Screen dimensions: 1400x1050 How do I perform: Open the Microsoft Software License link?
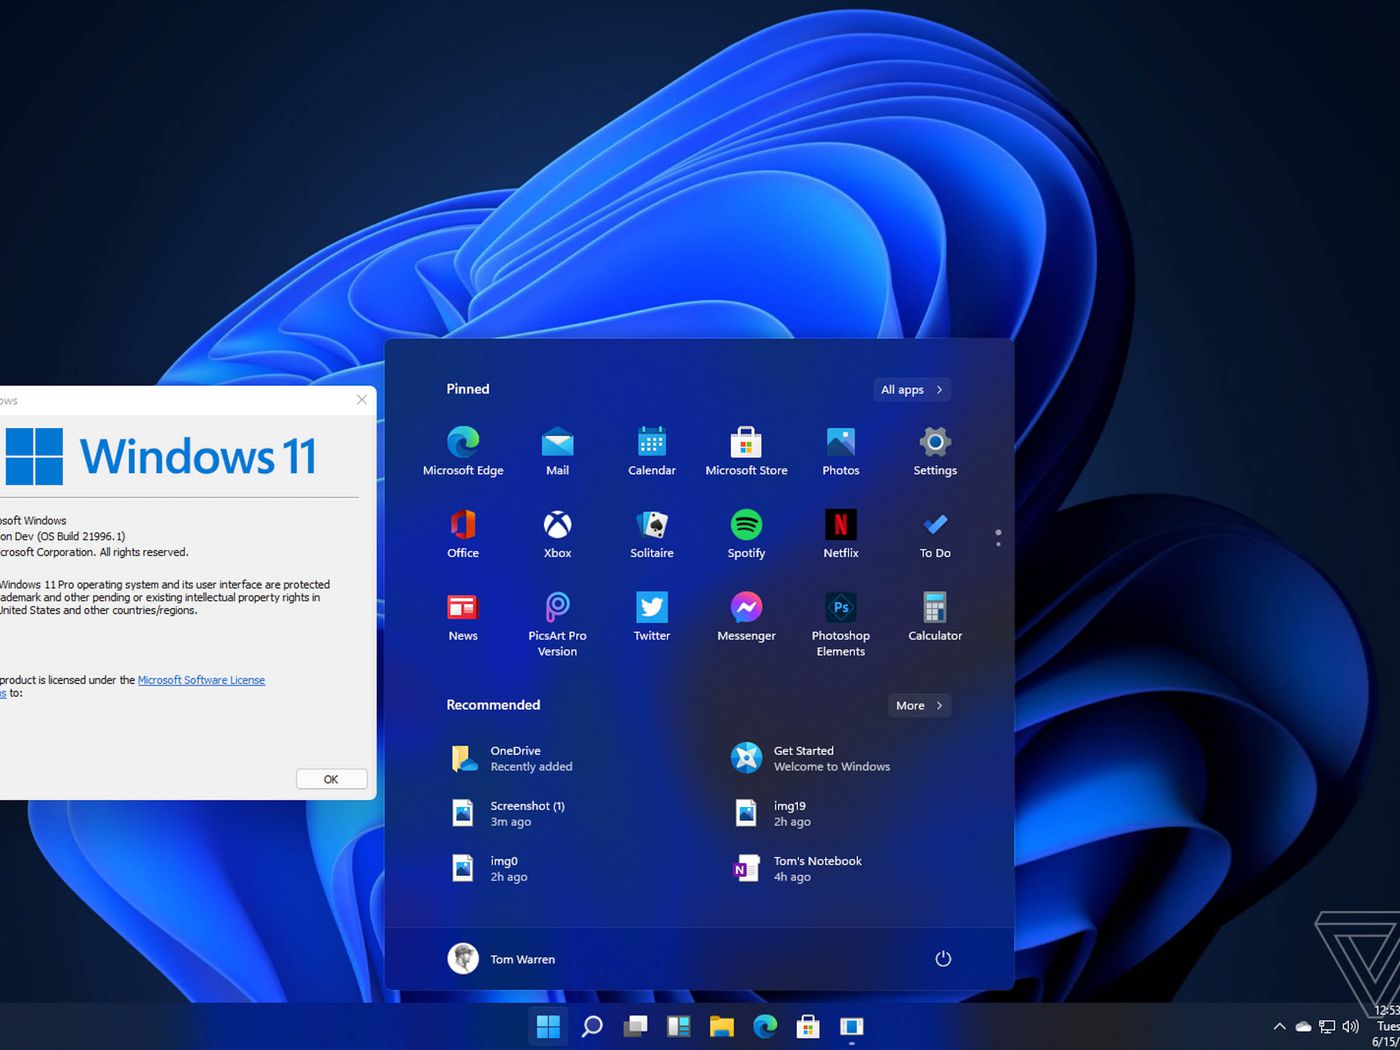(201, 679)
